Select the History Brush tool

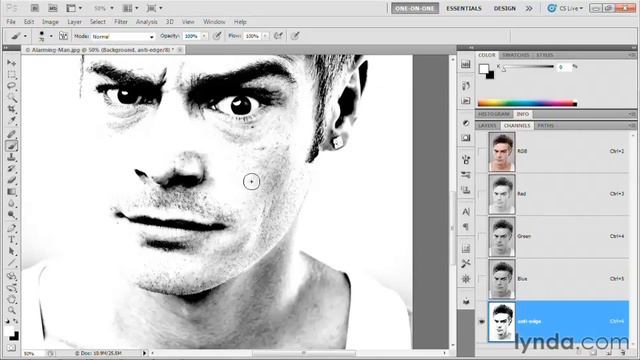pyautogui.click(x=11, y=169)
